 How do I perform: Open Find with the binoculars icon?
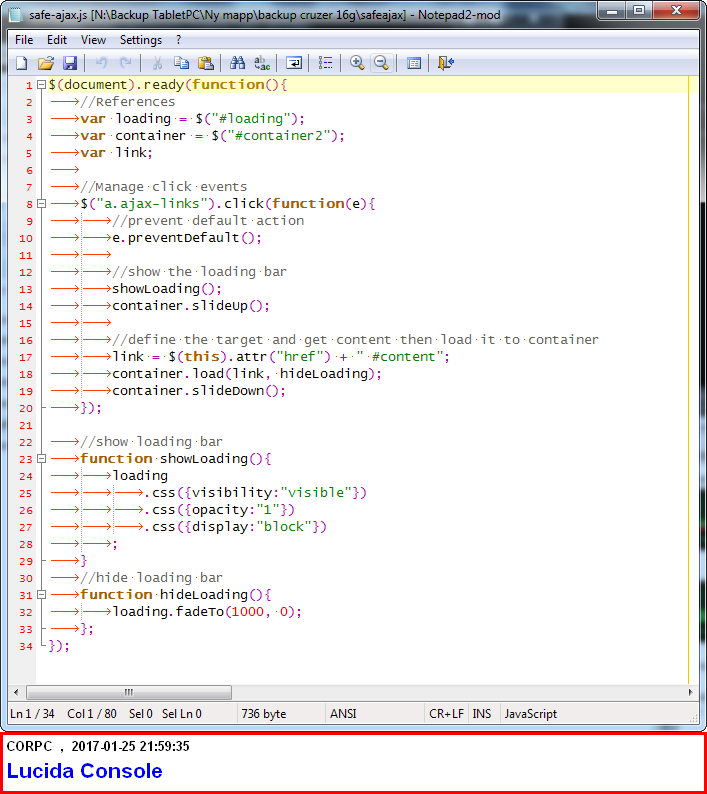[x=238, y=63]
